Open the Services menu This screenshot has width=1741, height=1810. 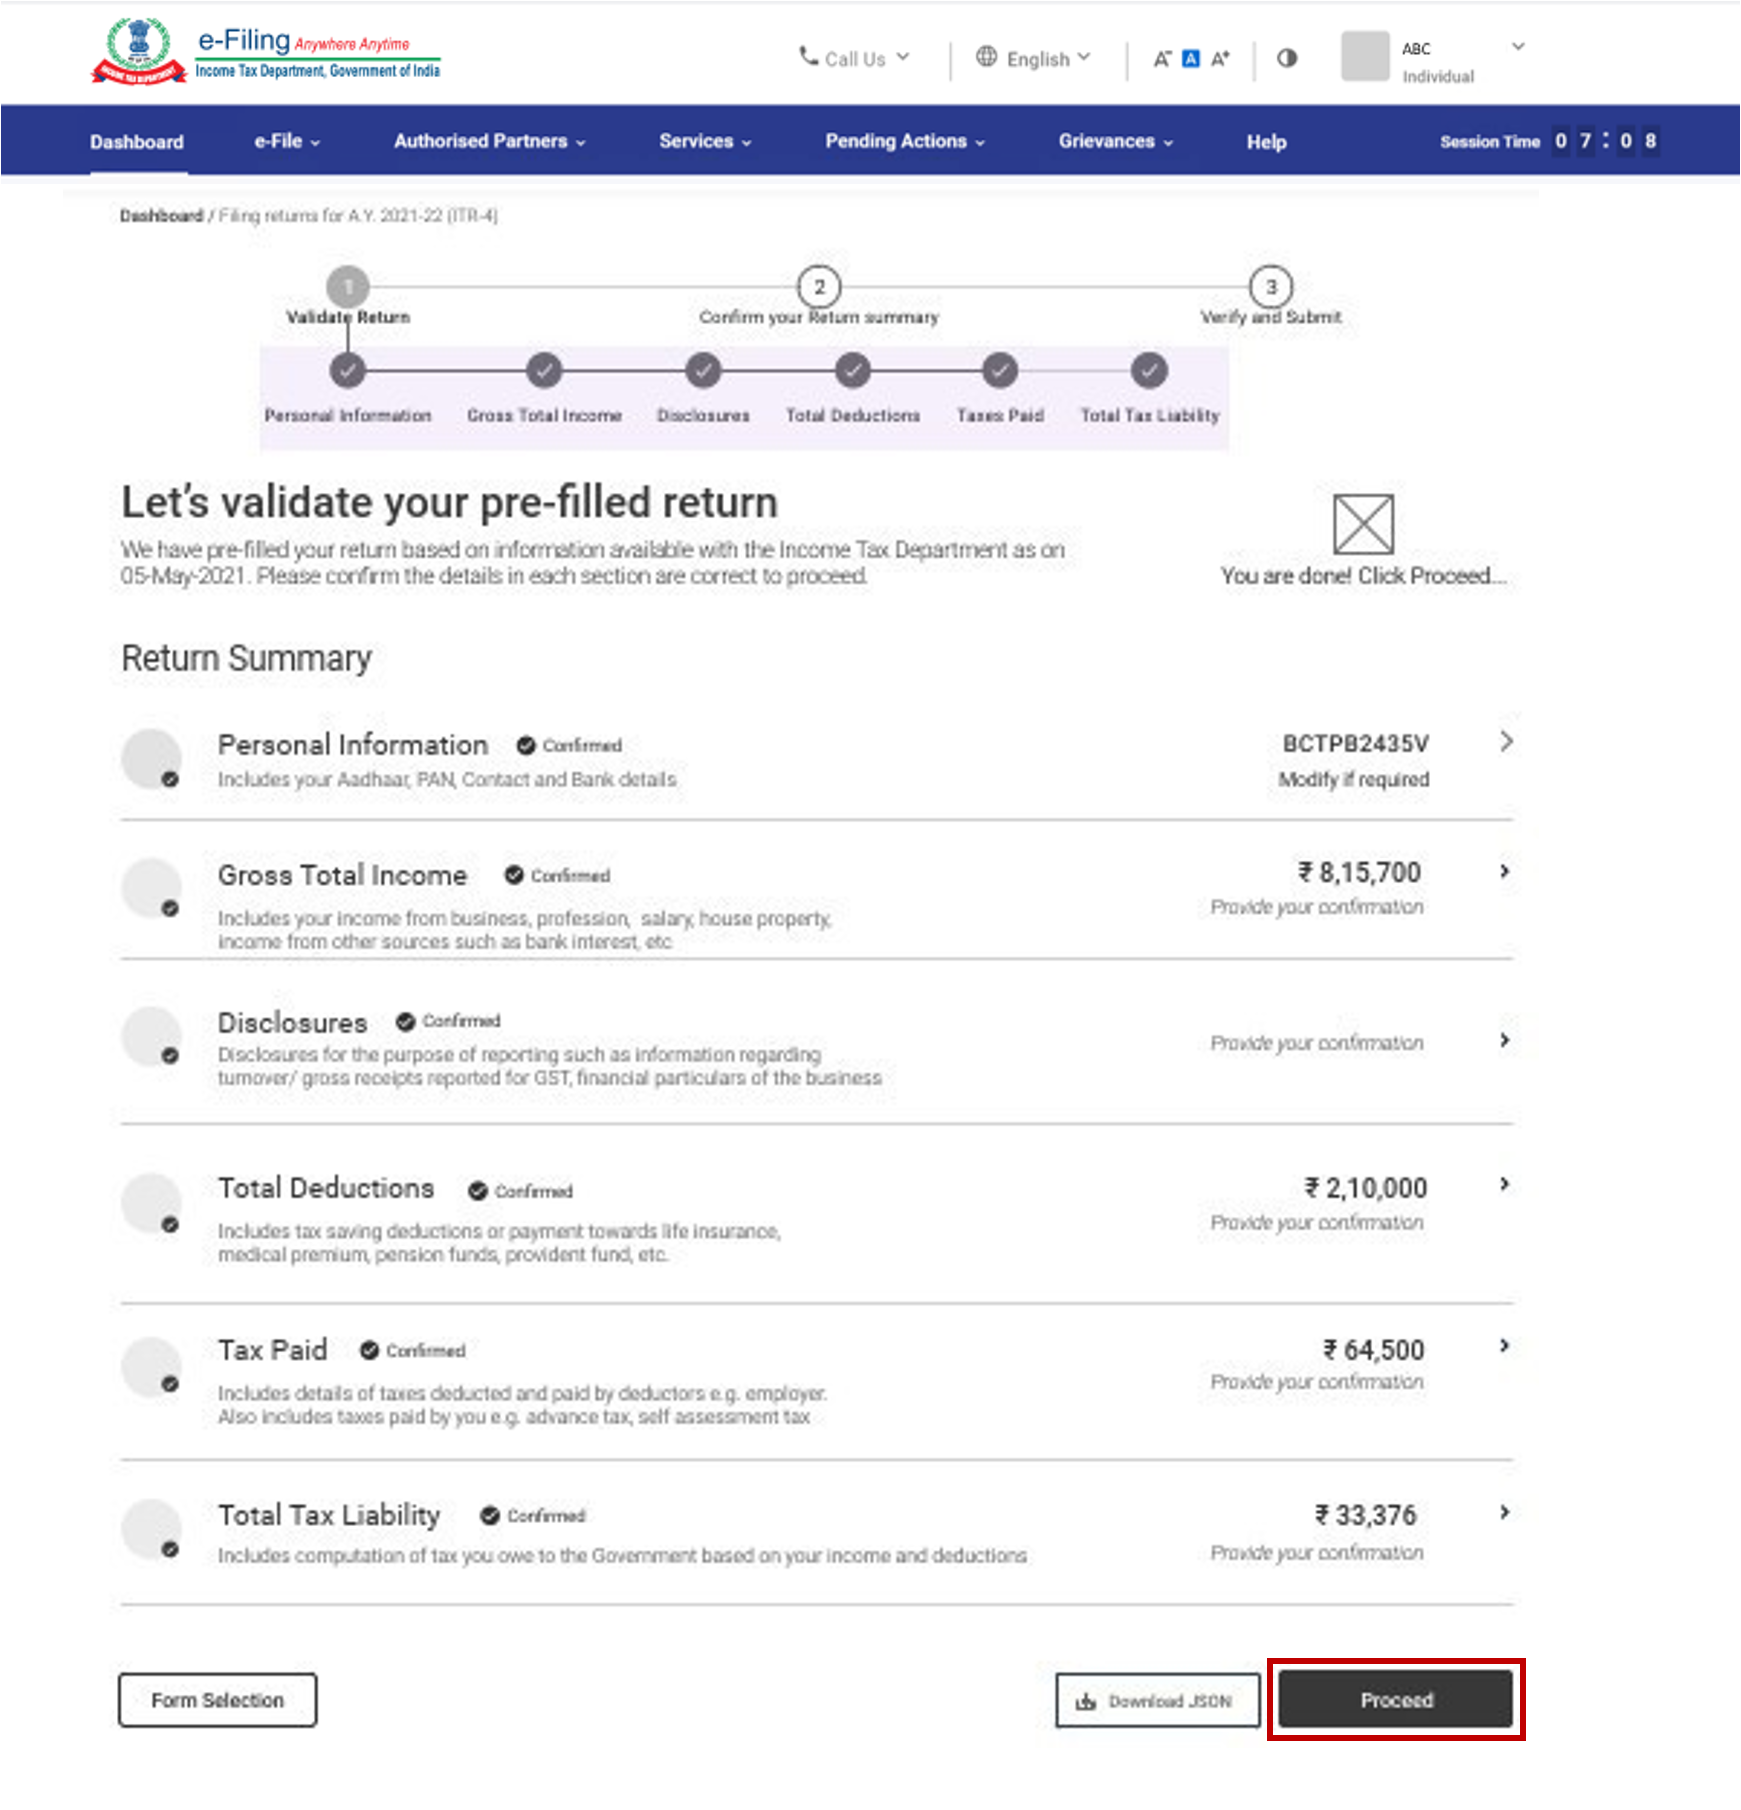click(705, 141)
